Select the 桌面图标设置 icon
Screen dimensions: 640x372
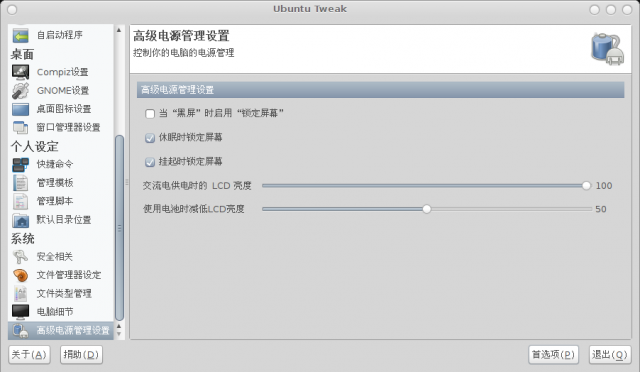click(x=20, y=109)
